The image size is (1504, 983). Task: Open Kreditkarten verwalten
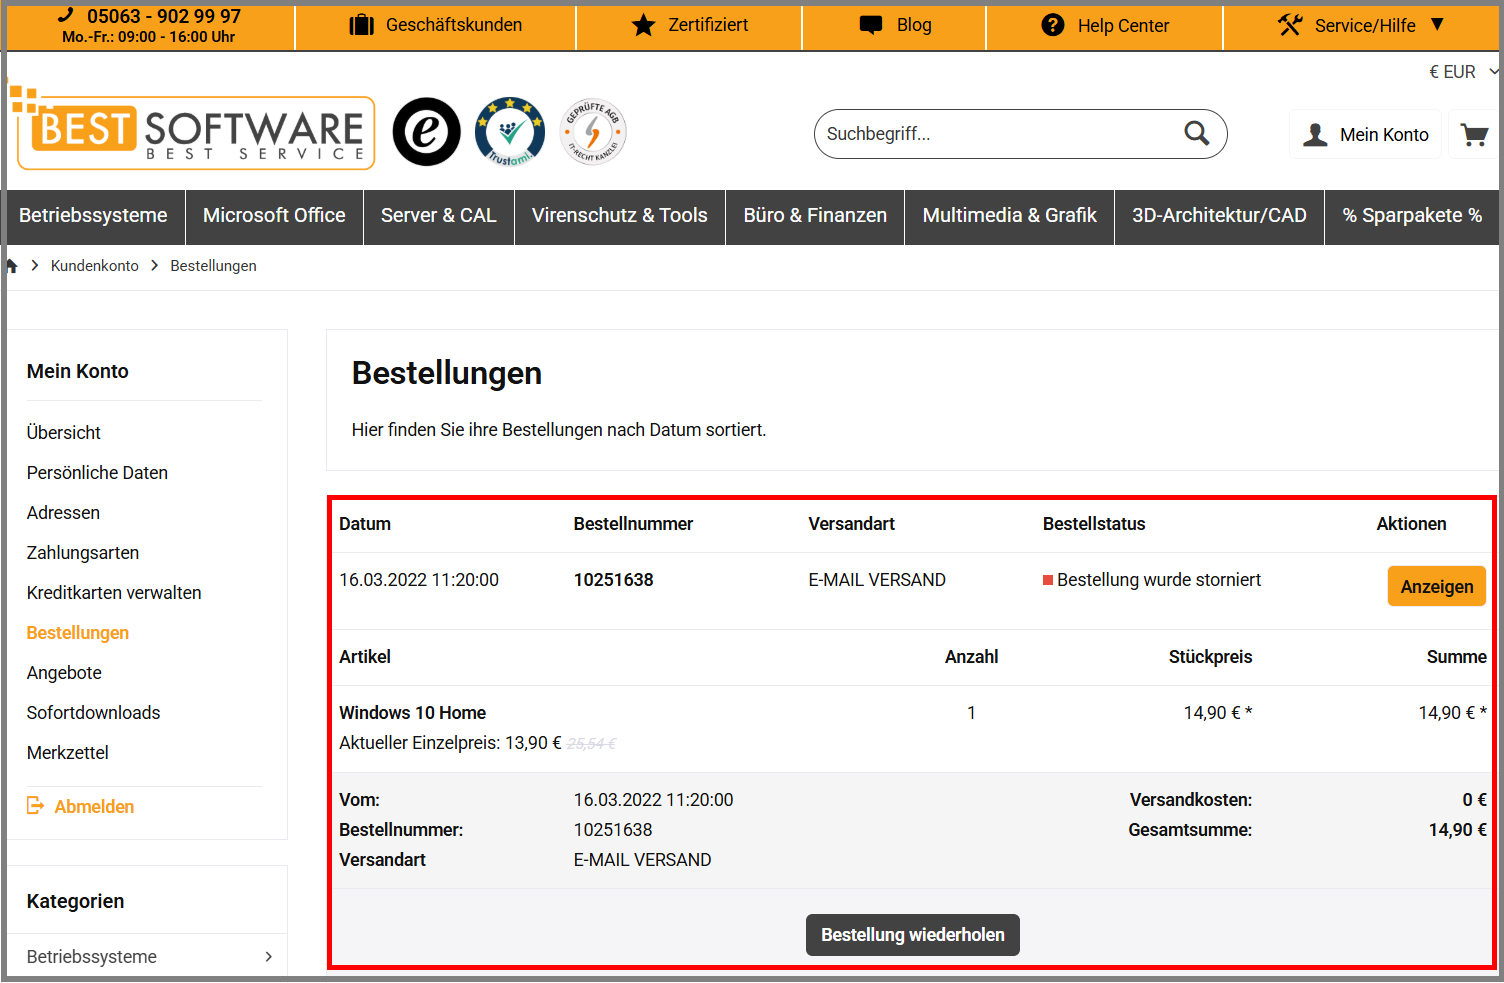click(x=114, y=593)
